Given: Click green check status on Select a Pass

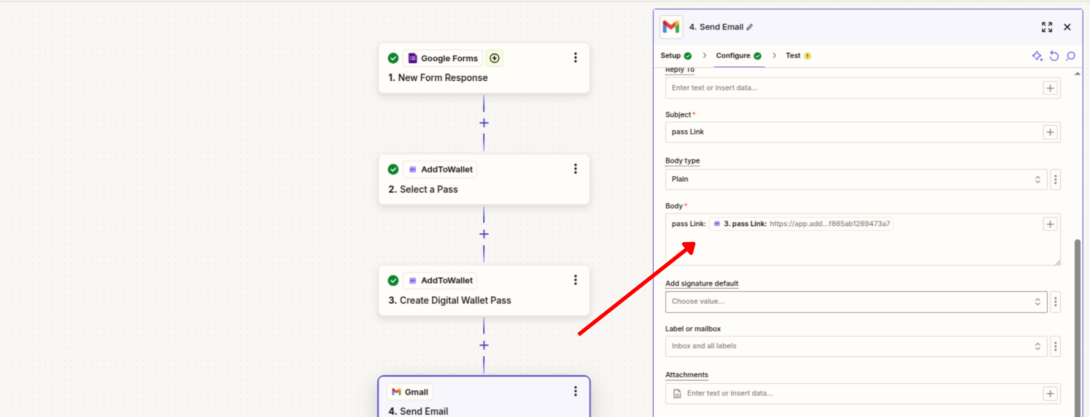Looking at the screenshot, I should coord(393,170).
